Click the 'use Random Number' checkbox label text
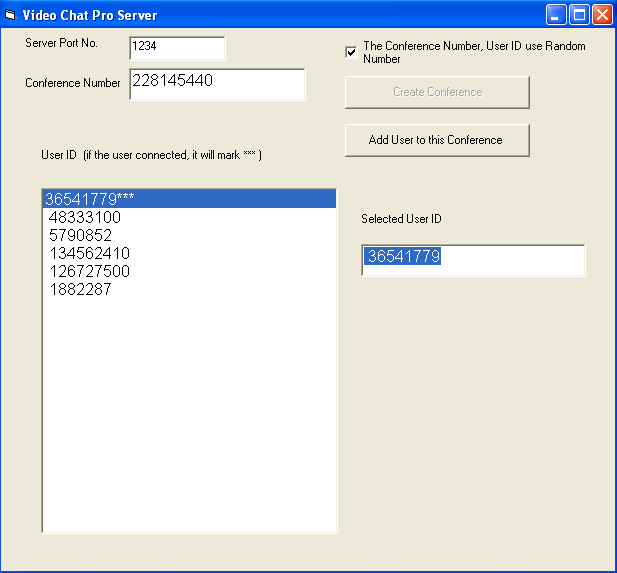Image resolution: width=617 pixels, height=573 pixels. (x=473, y=52)
